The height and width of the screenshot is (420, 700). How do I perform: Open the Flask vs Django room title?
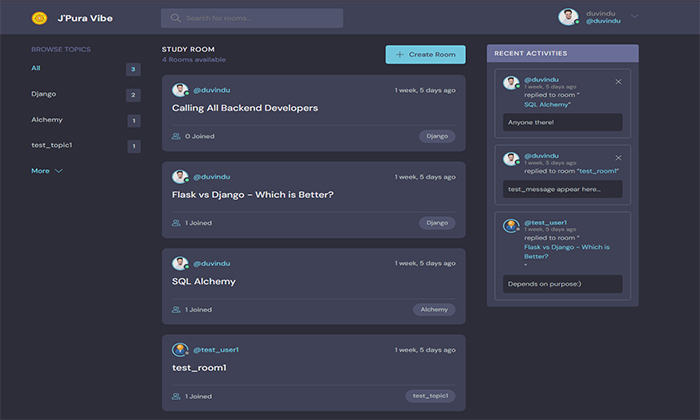(x=253, y=195)
